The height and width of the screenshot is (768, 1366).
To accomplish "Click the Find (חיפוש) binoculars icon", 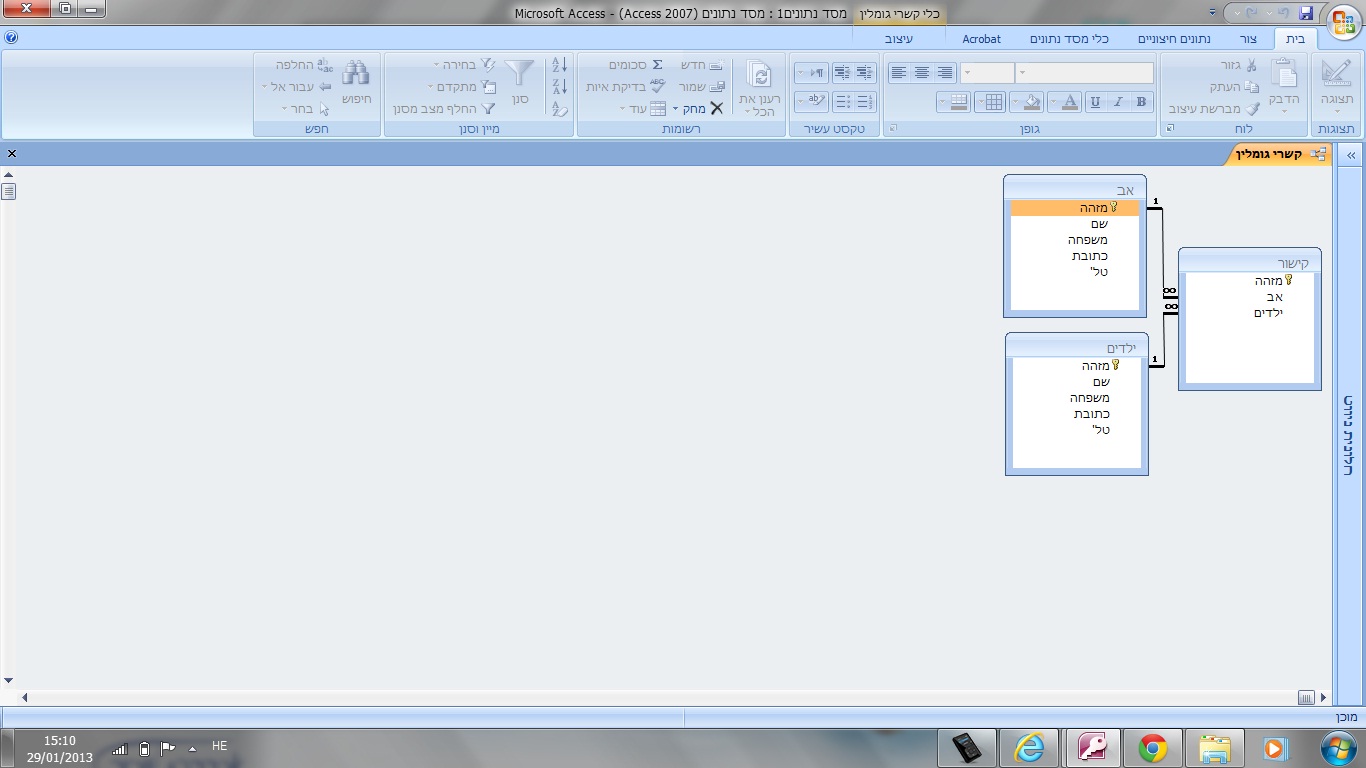I will pyautogui.click(x=356, y=74).
